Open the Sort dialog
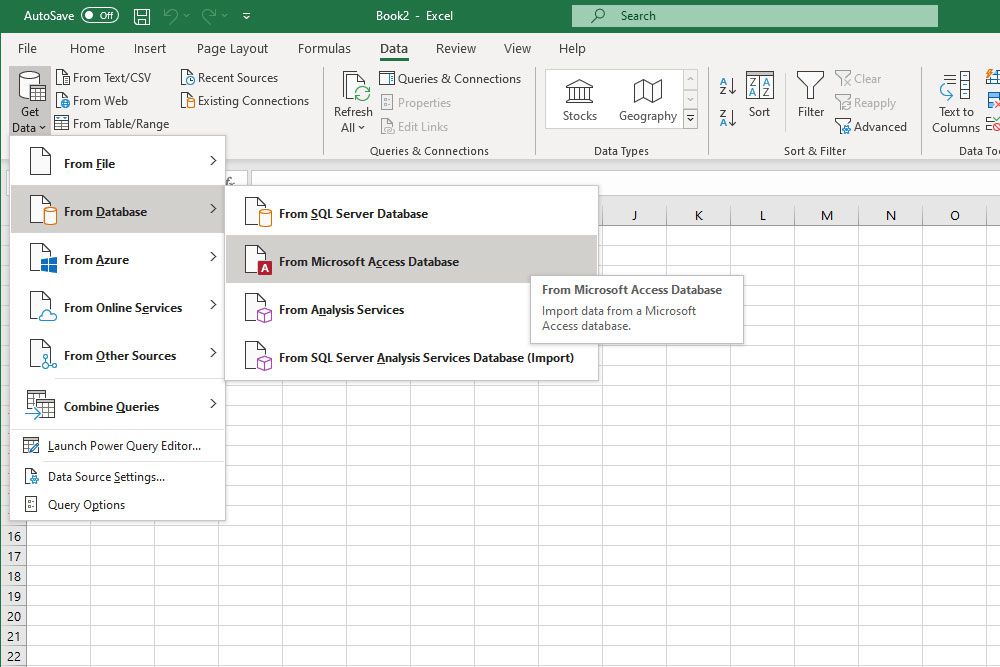The image size is (1000, 667). pos(759,94)
